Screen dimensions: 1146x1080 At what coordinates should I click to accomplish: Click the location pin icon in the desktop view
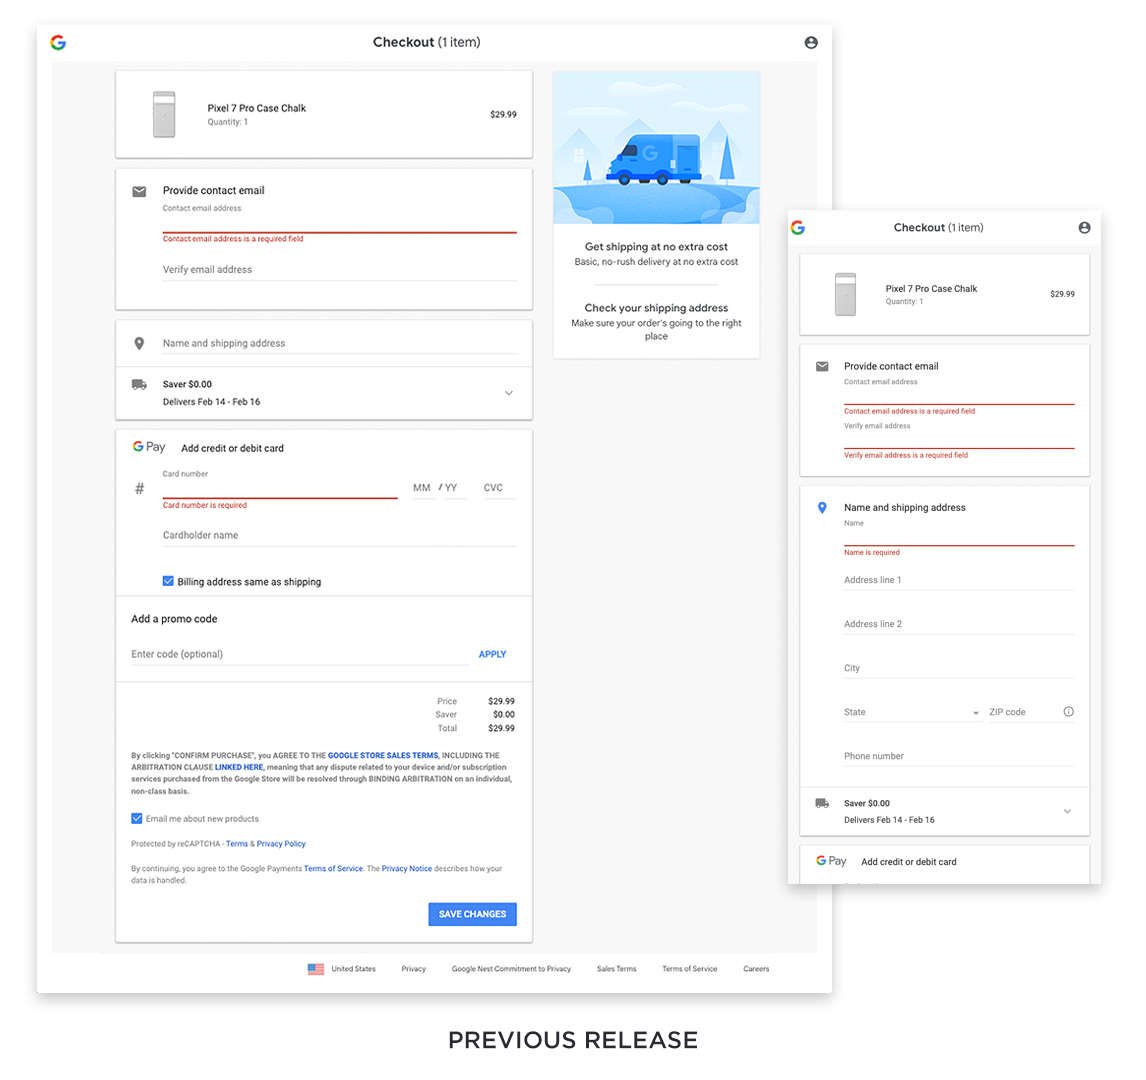click(139, 343)
